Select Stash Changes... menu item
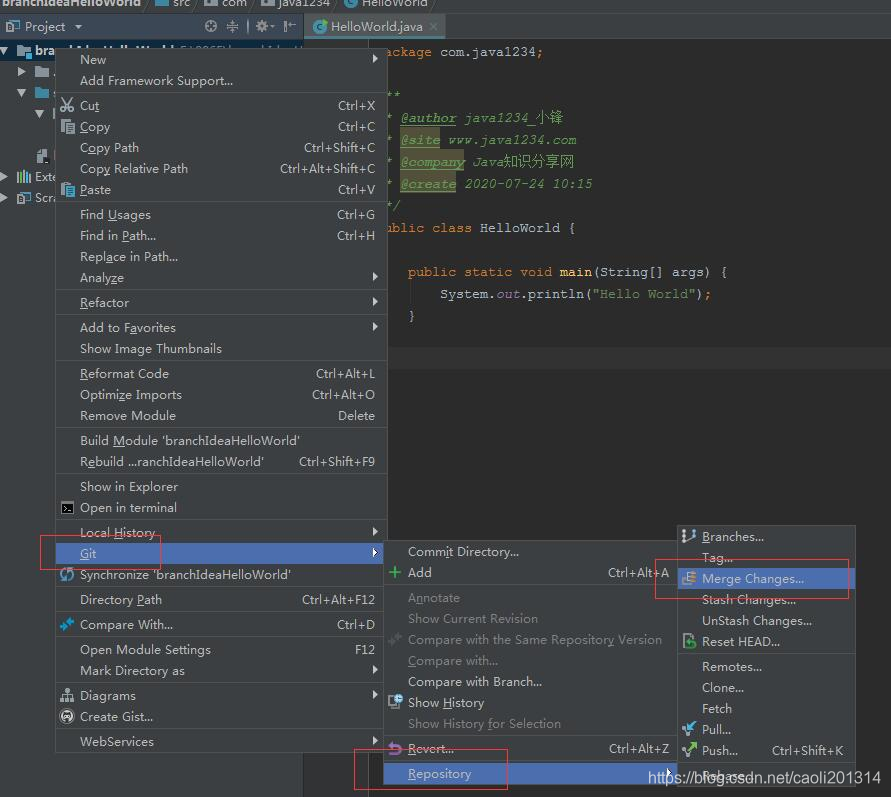 766,599
